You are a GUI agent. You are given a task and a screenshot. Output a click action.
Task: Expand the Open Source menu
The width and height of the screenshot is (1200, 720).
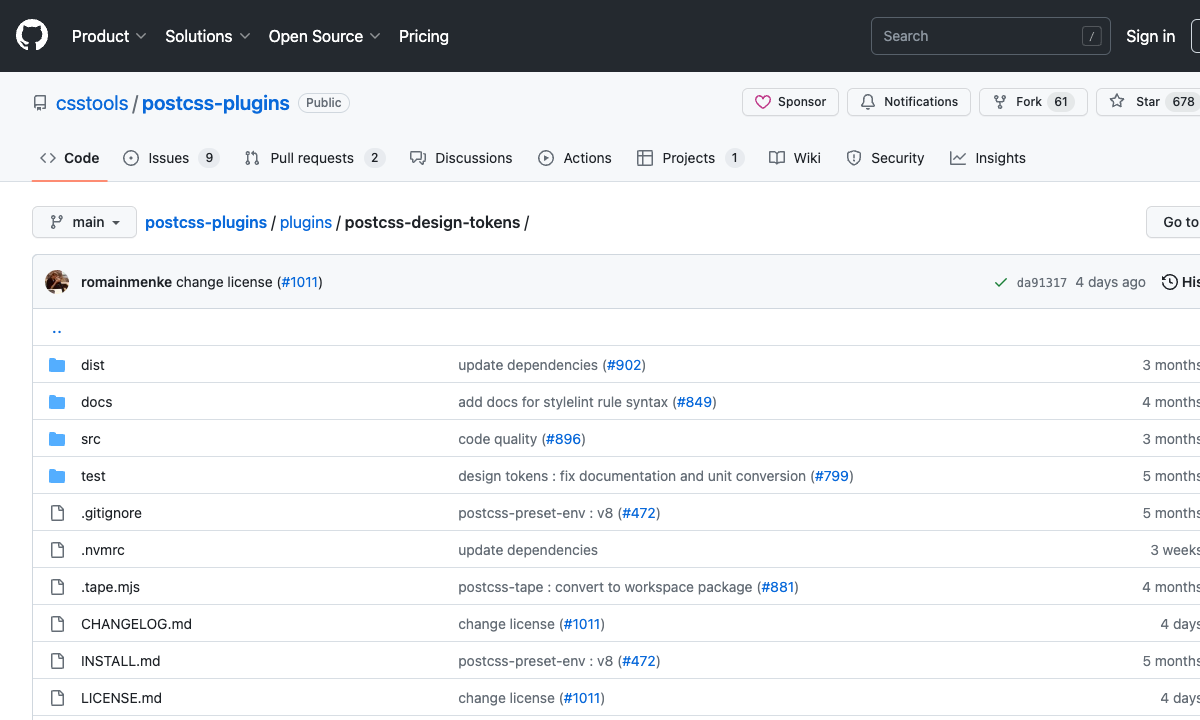(x=324, y=36)
